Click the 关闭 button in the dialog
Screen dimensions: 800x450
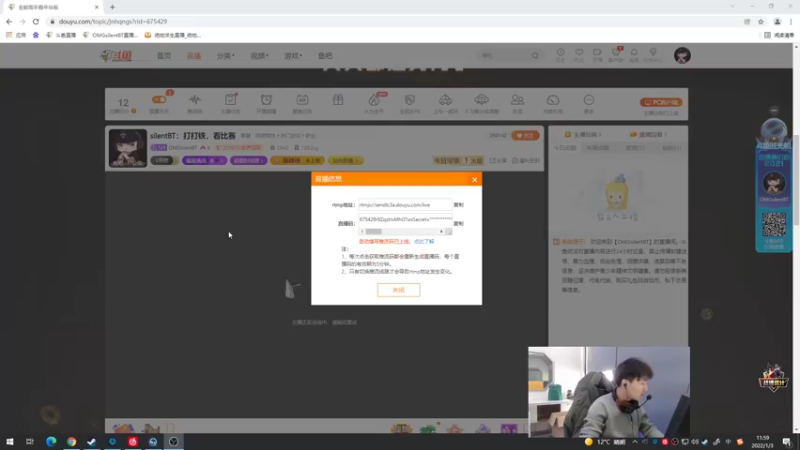(x=398, y=290)
